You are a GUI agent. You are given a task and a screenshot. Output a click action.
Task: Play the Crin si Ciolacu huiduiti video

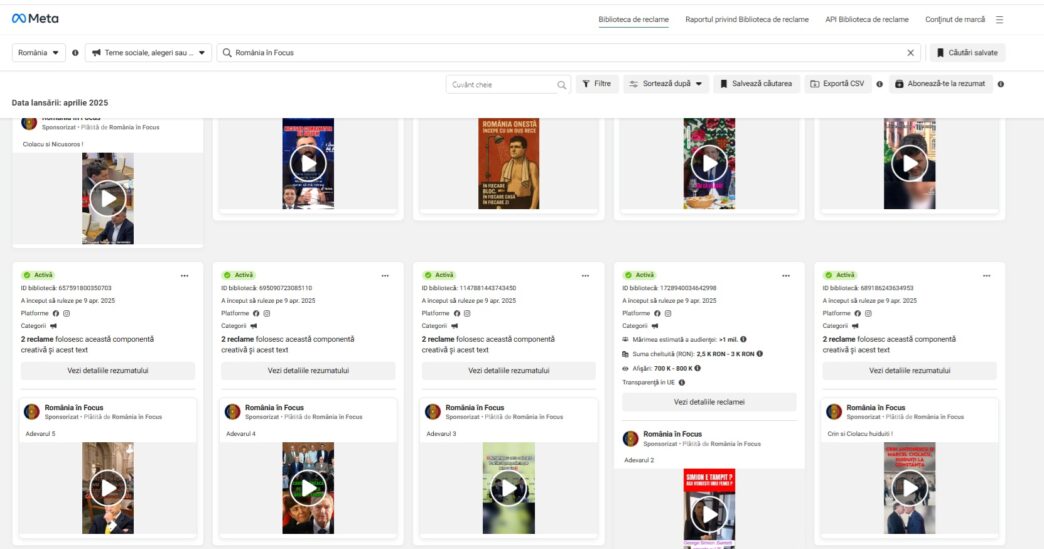pos(910,488)
